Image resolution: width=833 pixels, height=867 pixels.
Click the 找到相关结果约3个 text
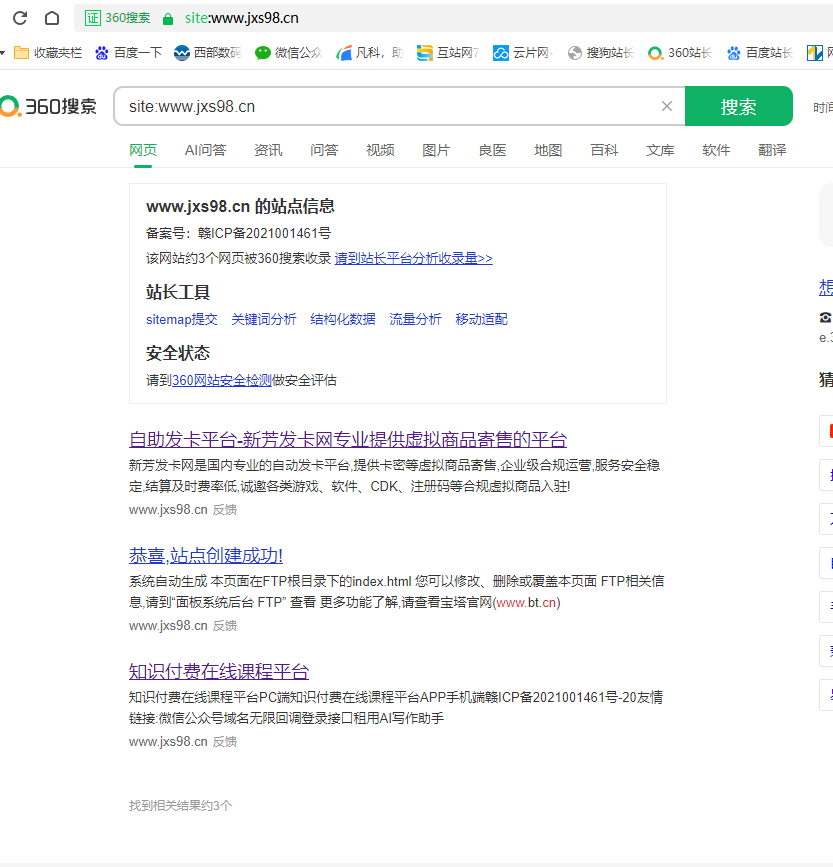click(x=181, y=806)
